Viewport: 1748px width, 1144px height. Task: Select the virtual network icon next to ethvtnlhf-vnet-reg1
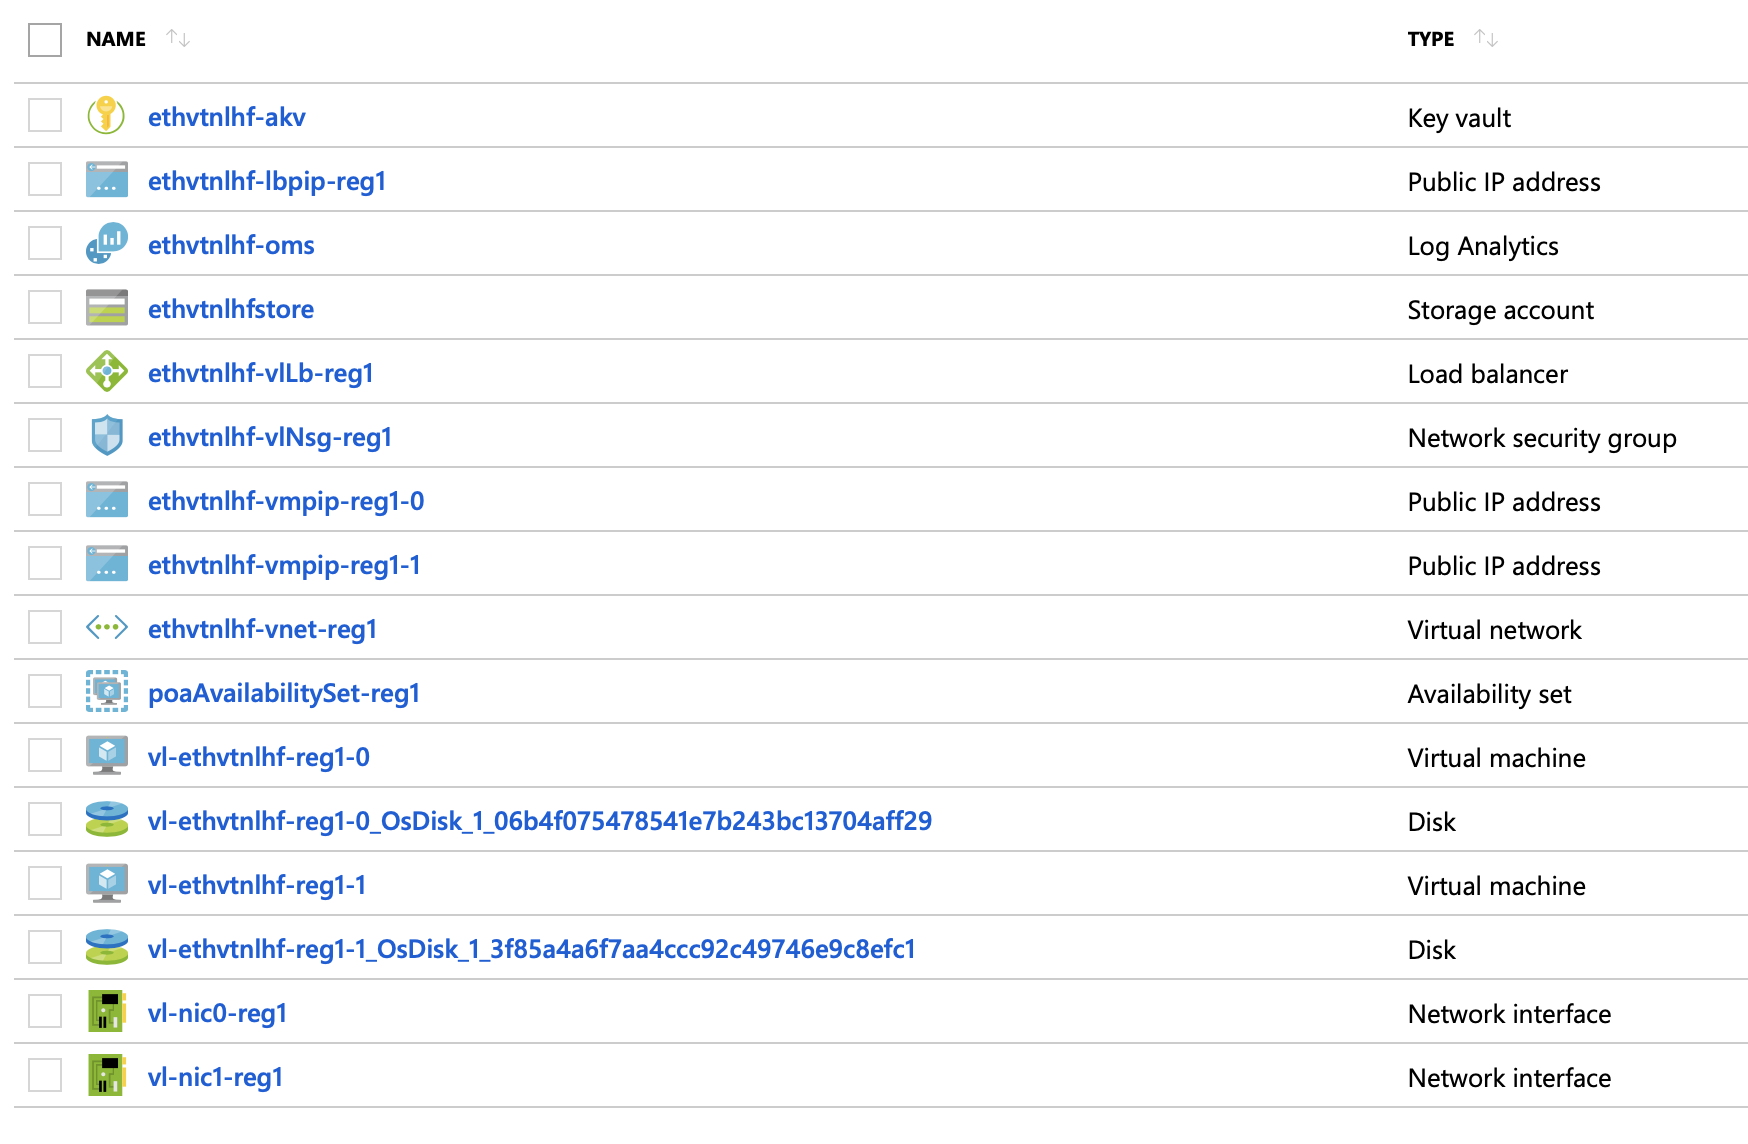coord(106,628)
